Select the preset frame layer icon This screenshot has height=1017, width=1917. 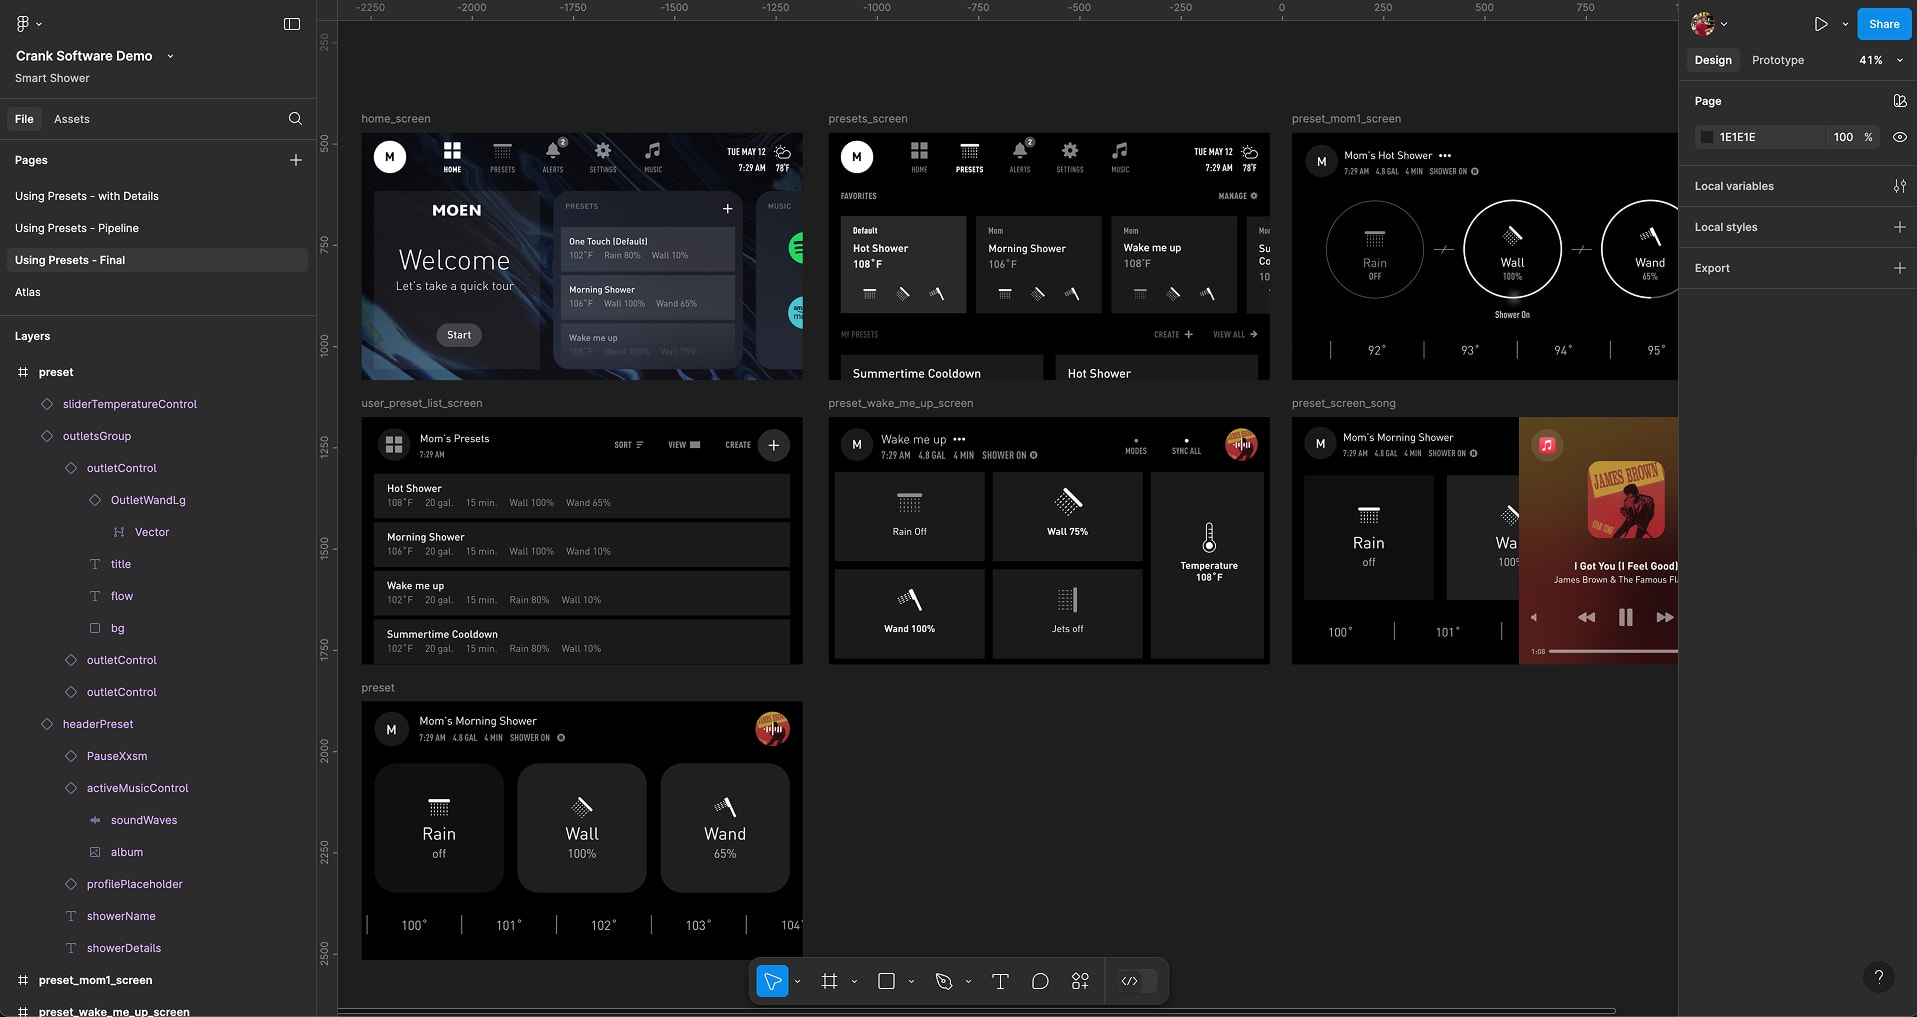[23, 372]
